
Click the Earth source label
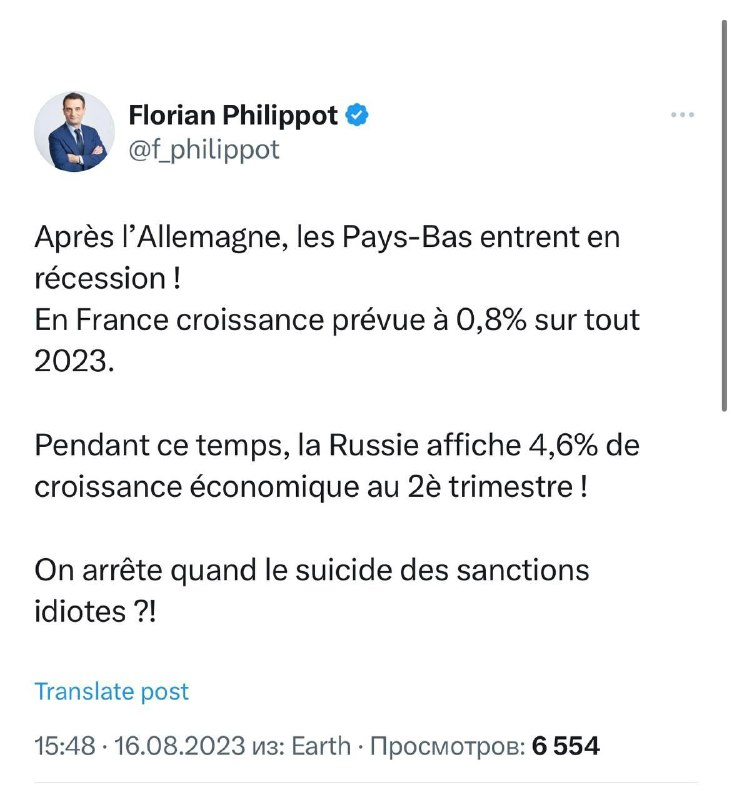click(x=321, y=746)
